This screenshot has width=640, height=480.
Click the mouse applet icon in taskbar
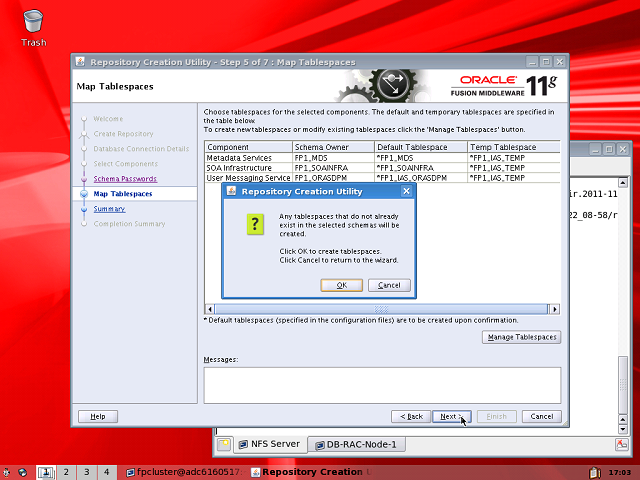pos(7,472)
